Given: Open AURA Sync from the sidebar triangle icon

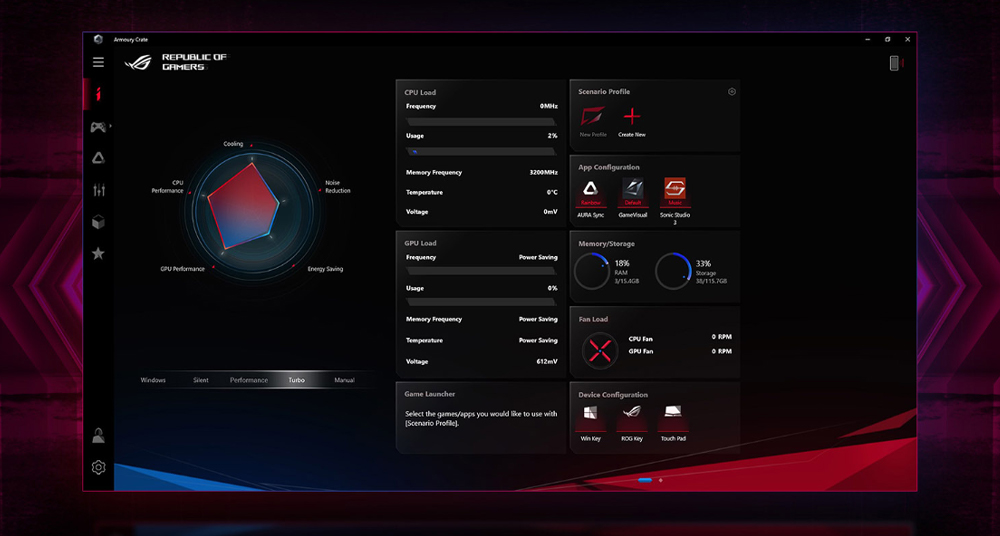Looking at the screenshot, I should pos(98,158).
